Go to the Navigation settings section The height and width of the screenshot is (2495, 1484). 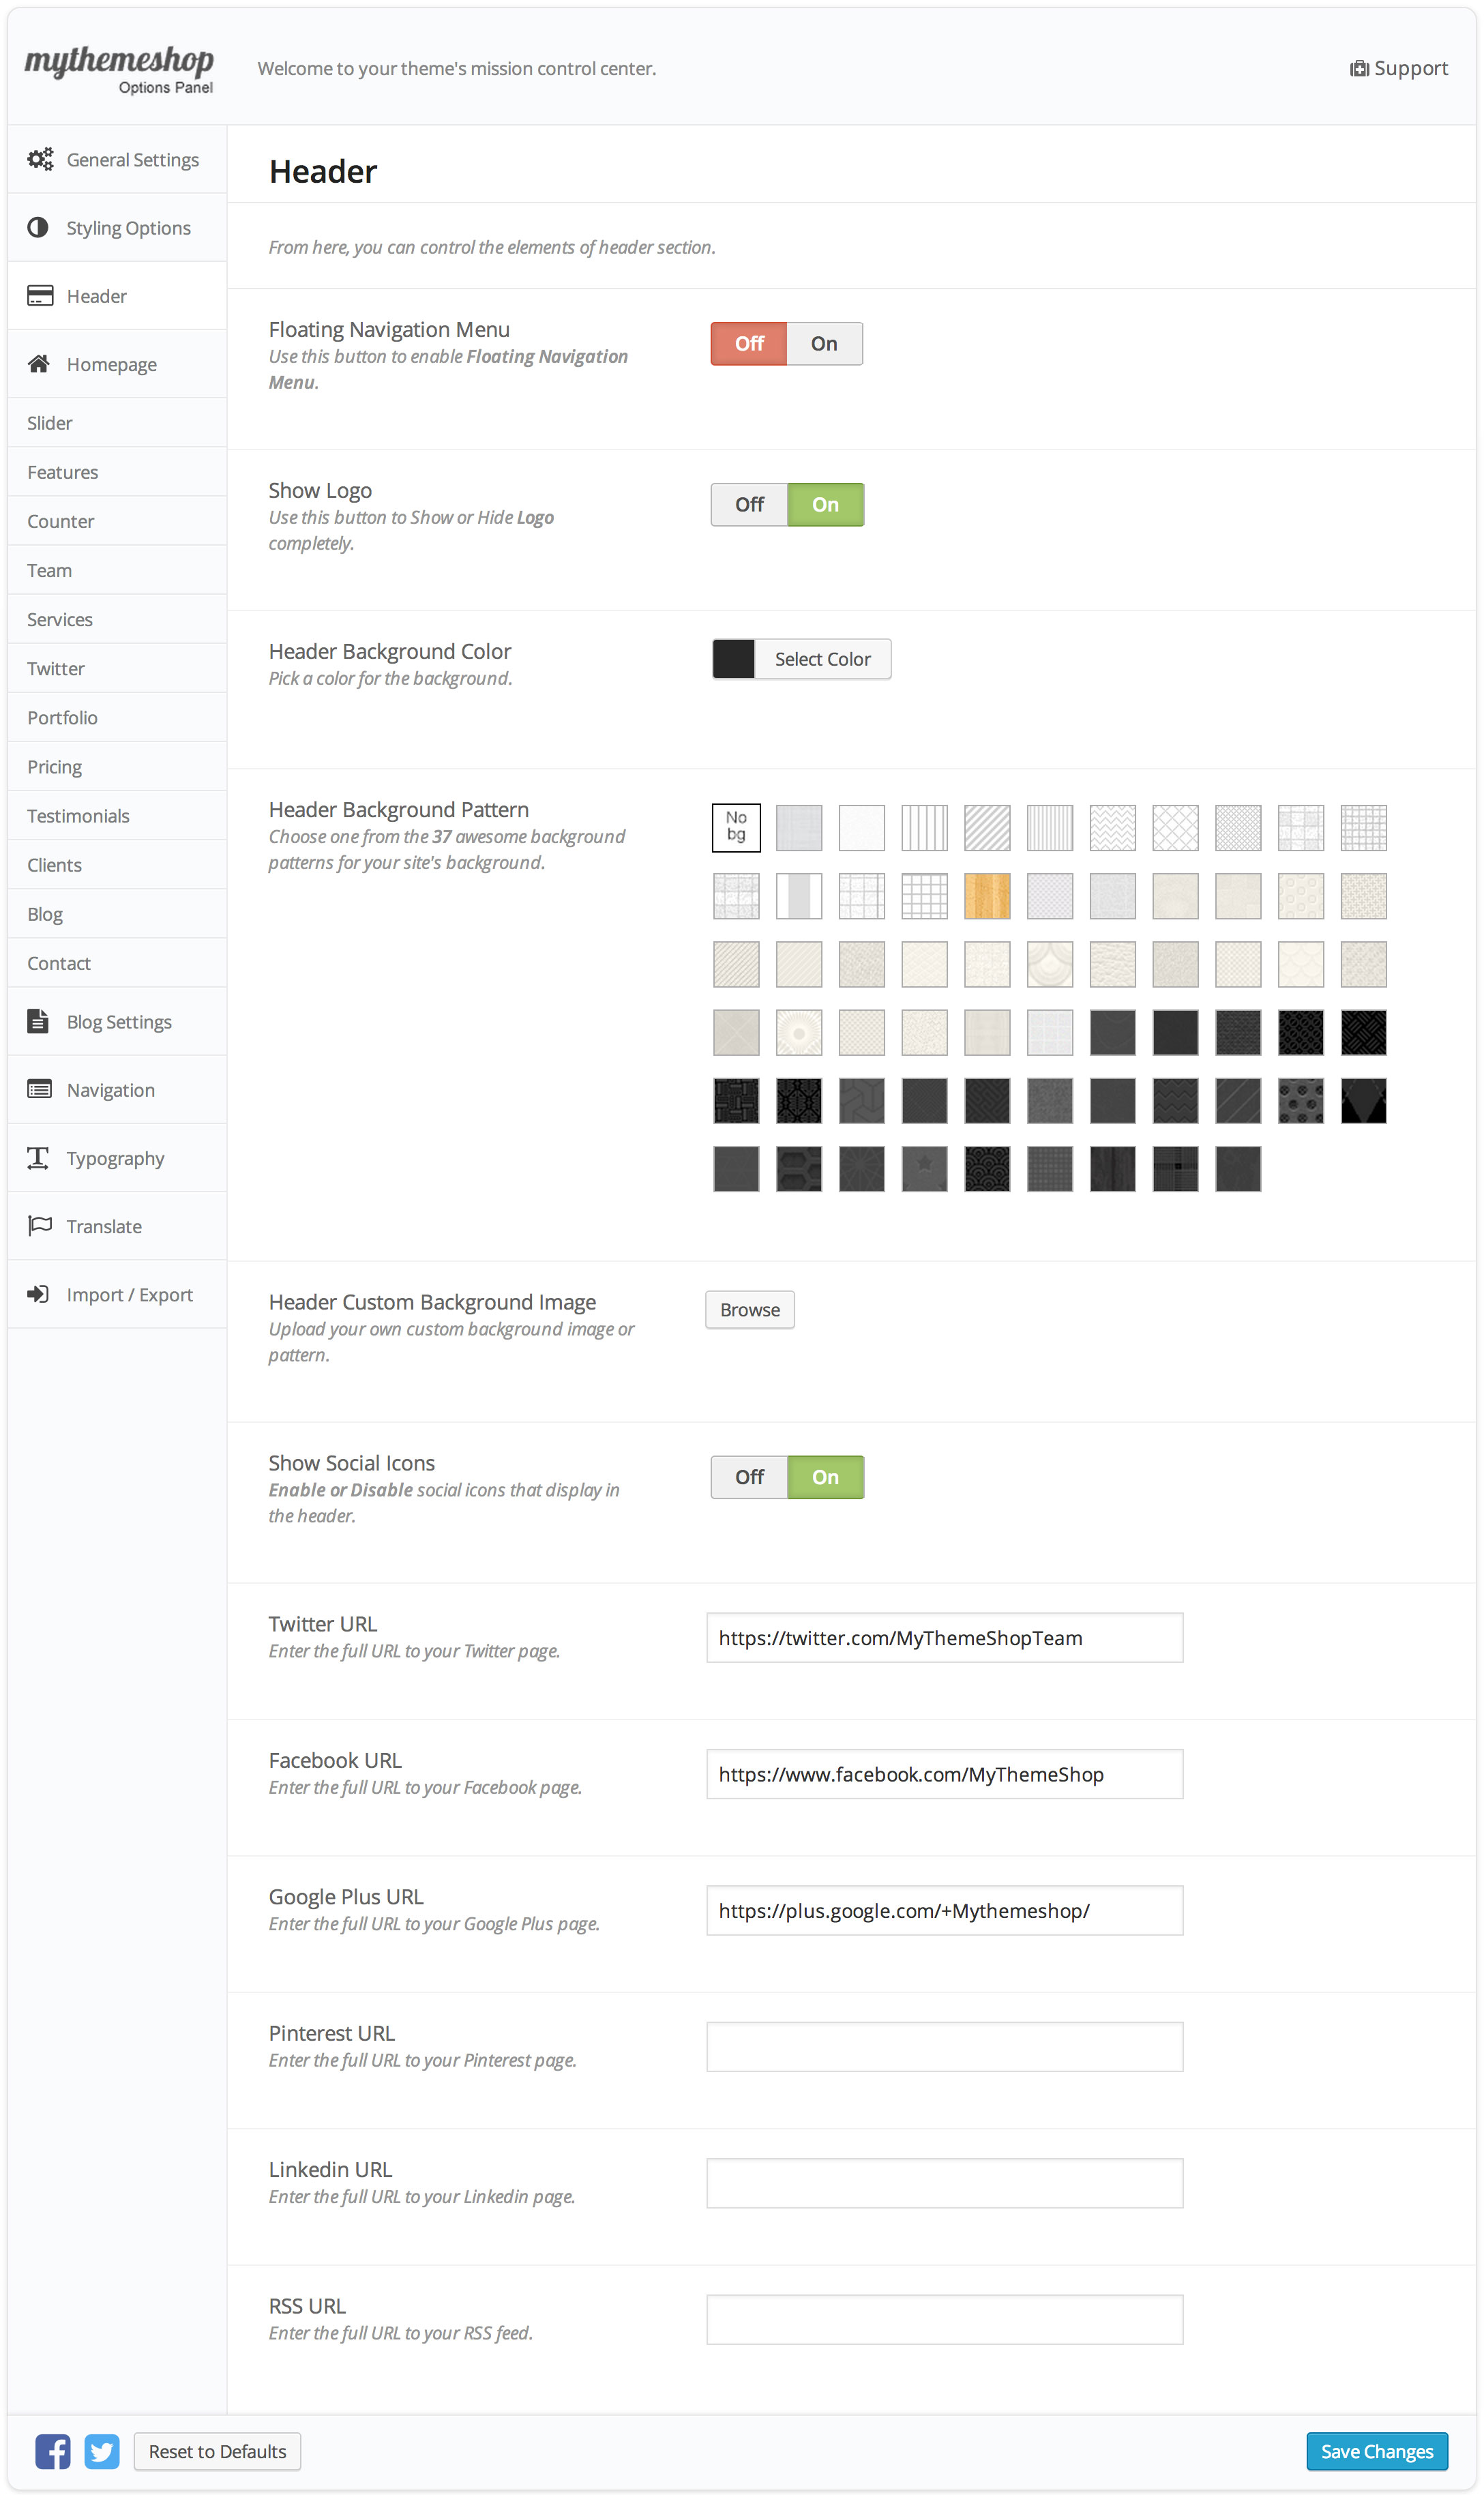[110, 1089]
